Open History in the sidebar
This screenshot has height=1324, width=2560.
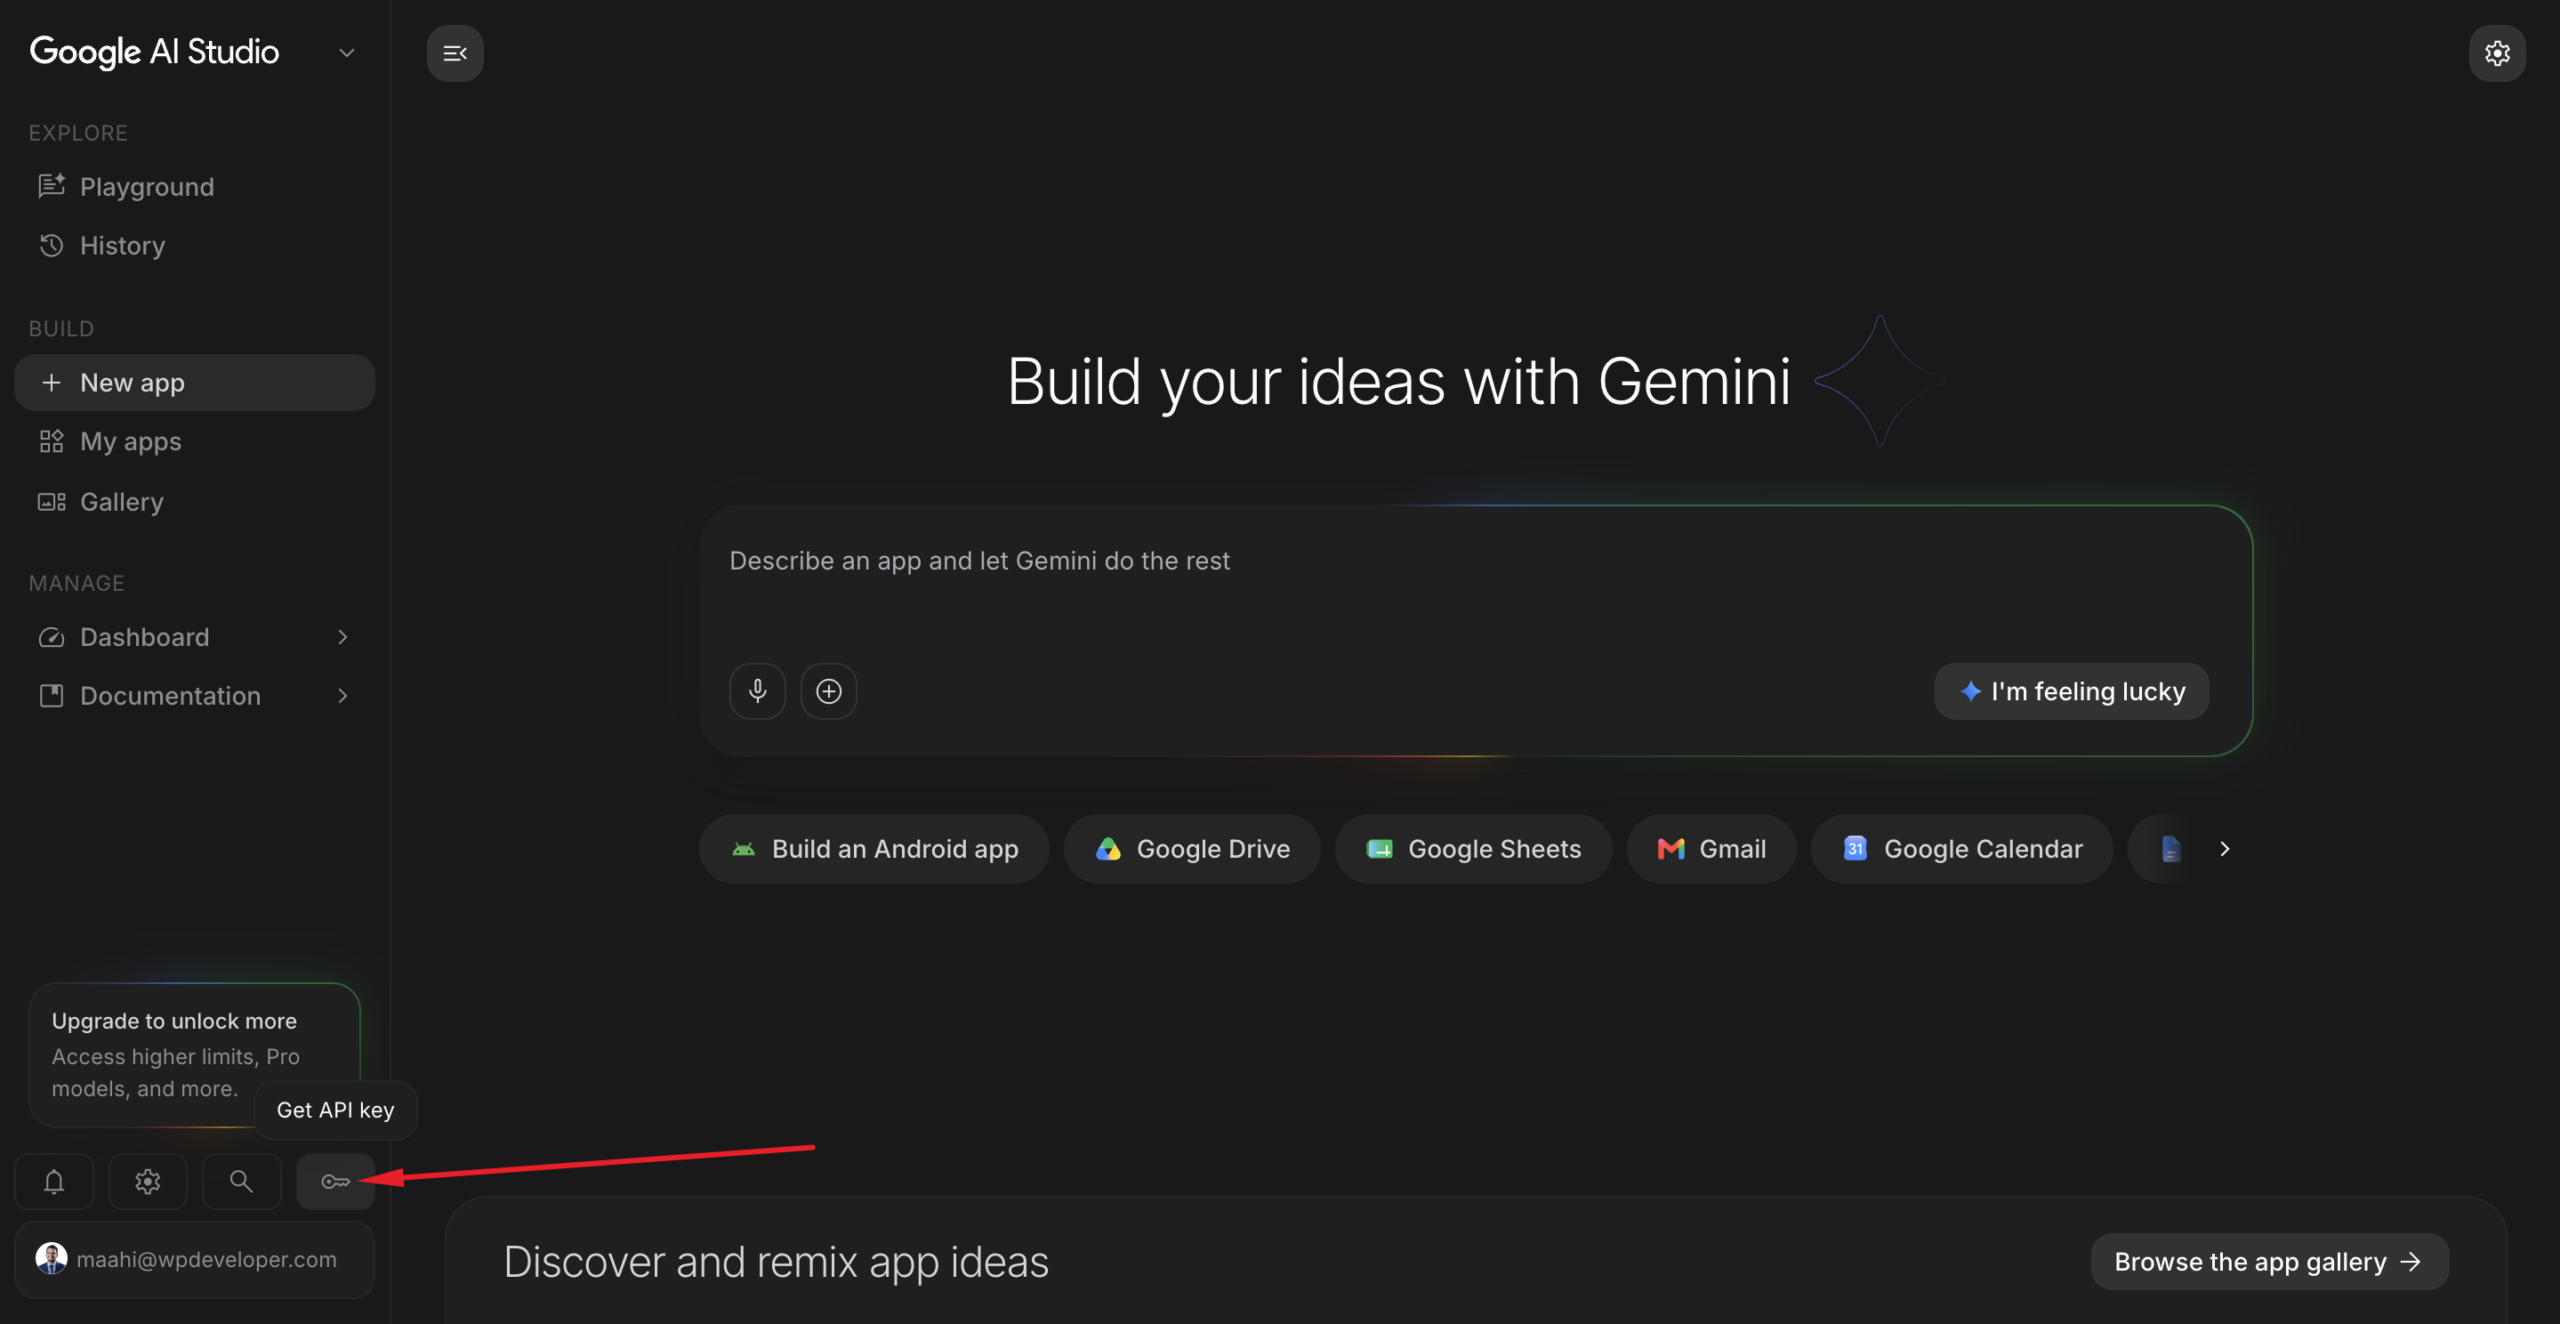click(194, 246)
